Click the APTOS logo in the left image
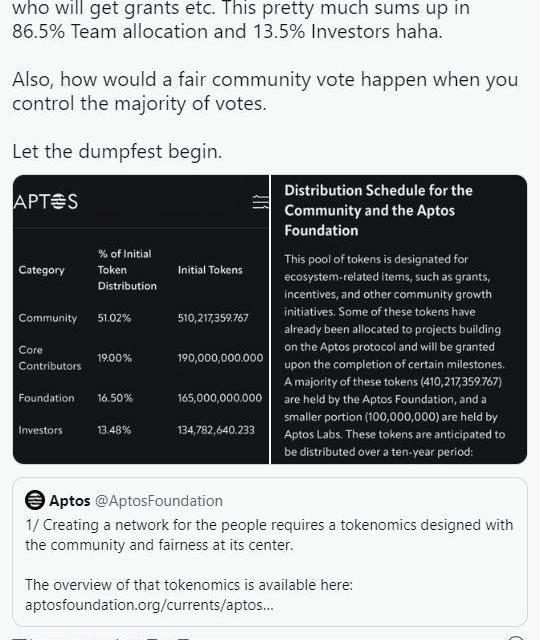This screenshot has width=540, height=640. 46,202
